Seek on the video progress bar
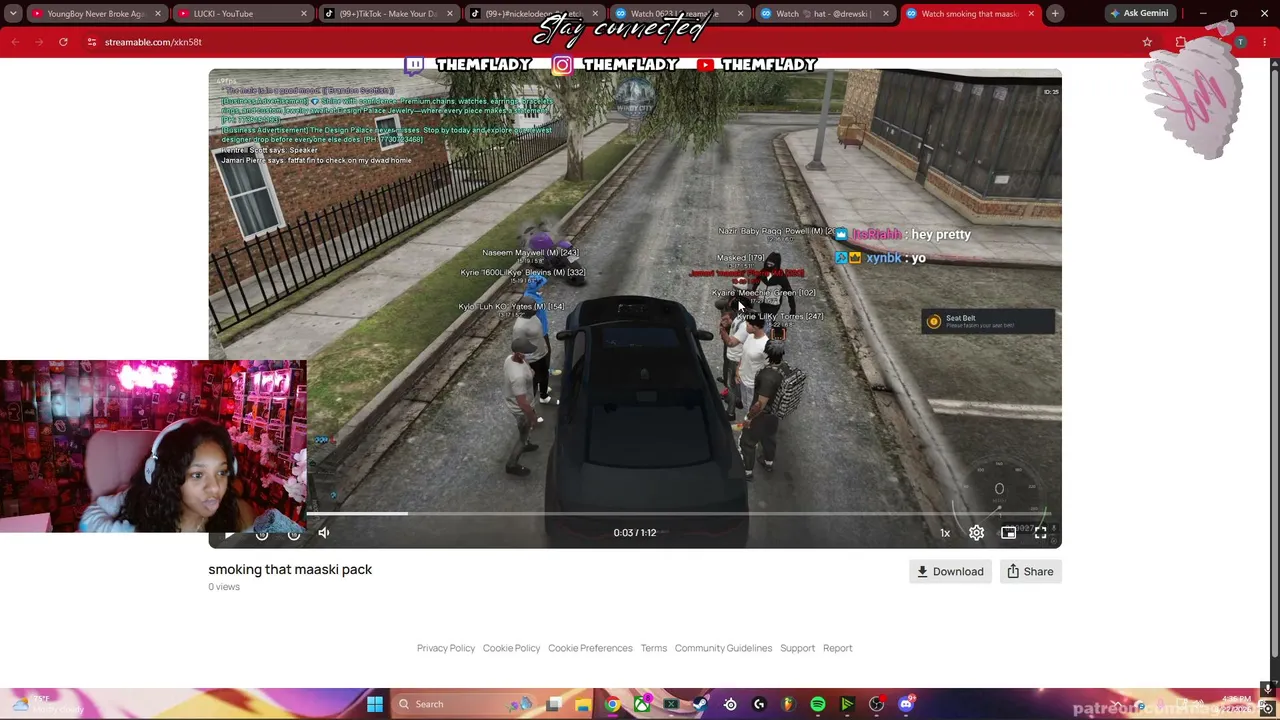The height and width of the screenshot is (720, 1280). coord(635,514)
